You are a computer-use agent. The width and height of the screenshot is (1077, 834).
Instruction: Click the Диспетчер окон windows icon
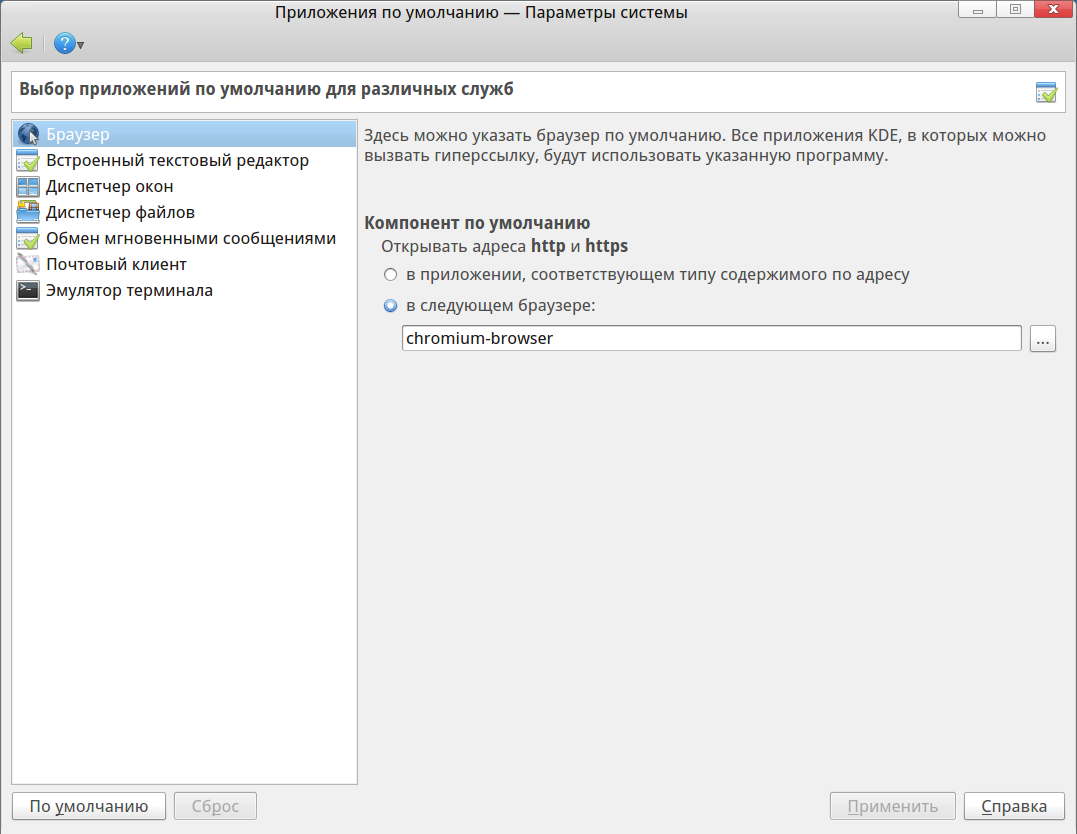click(28, 186)
